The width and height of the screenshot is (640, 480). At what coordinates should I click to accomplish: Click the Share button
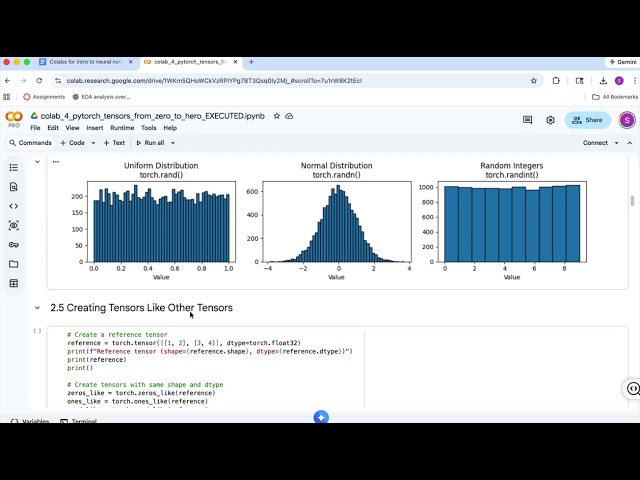(x=588, y=120)
